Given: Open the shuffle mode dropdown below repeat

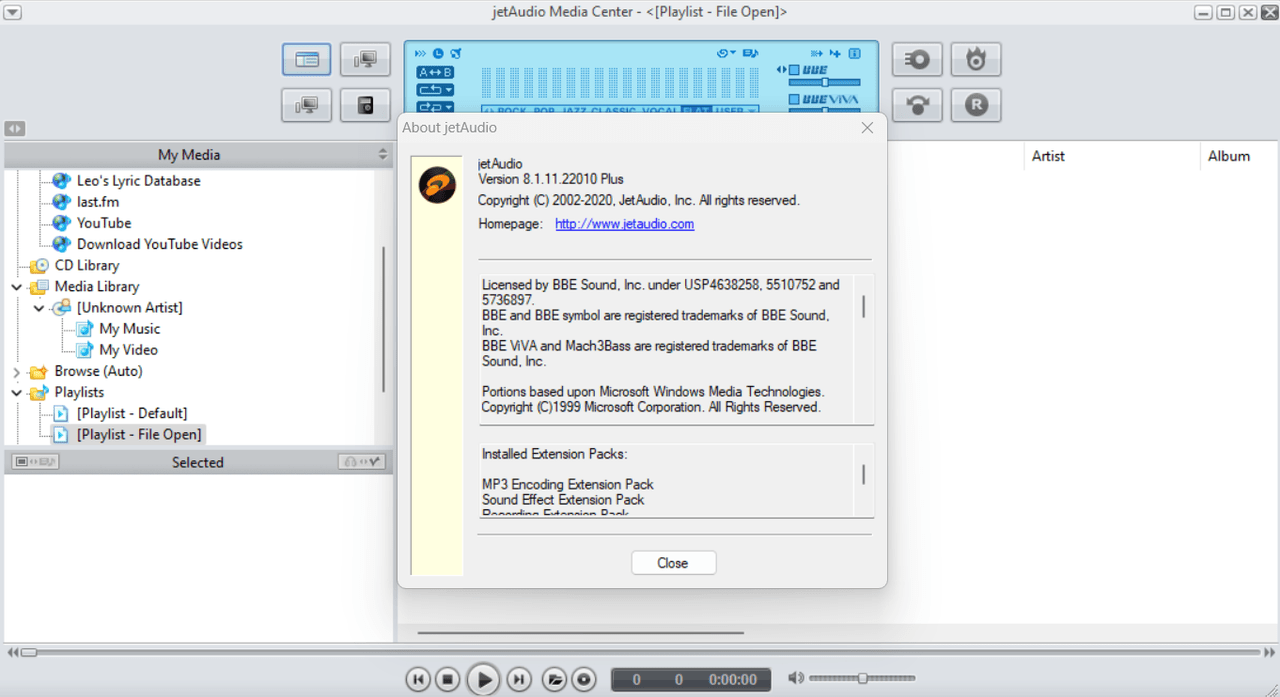Looking at the screenshot, I should tap(435, 107).
